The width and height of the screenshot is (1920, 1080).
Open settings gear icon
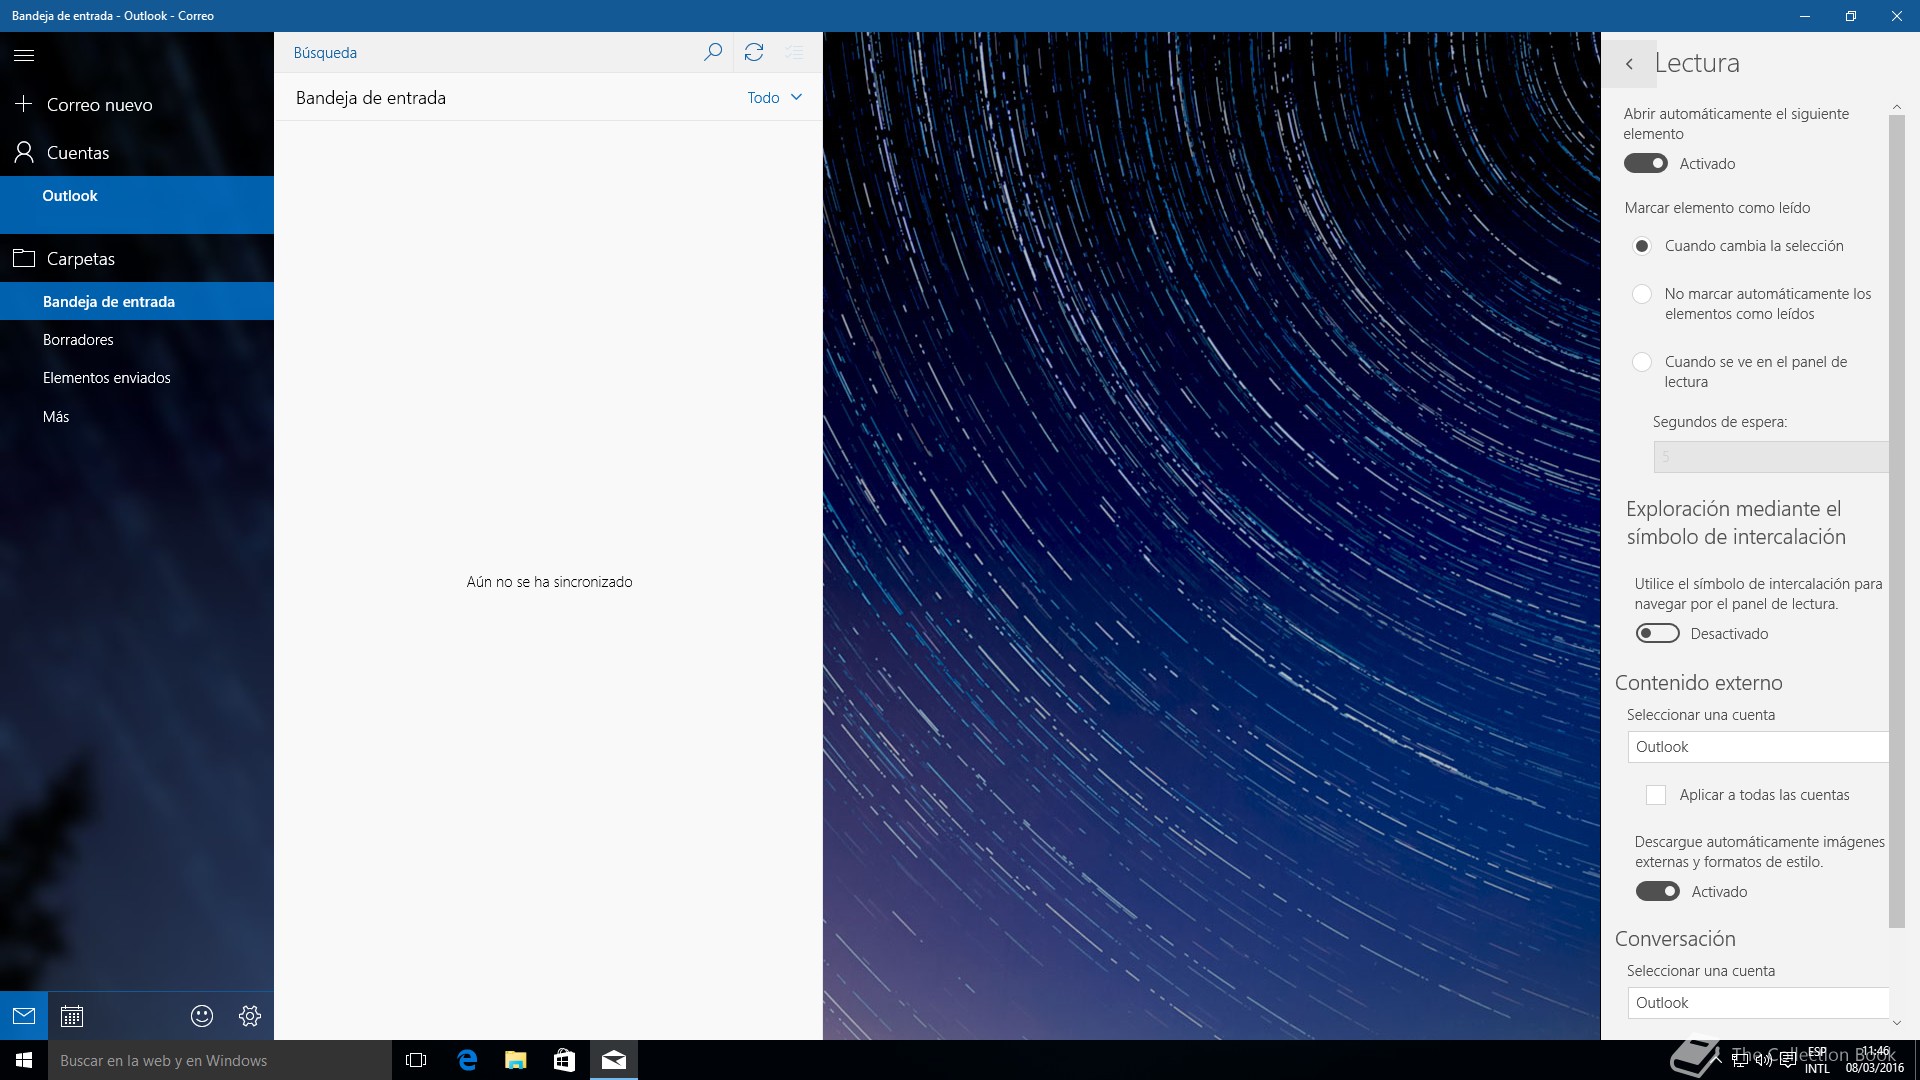250,1016
